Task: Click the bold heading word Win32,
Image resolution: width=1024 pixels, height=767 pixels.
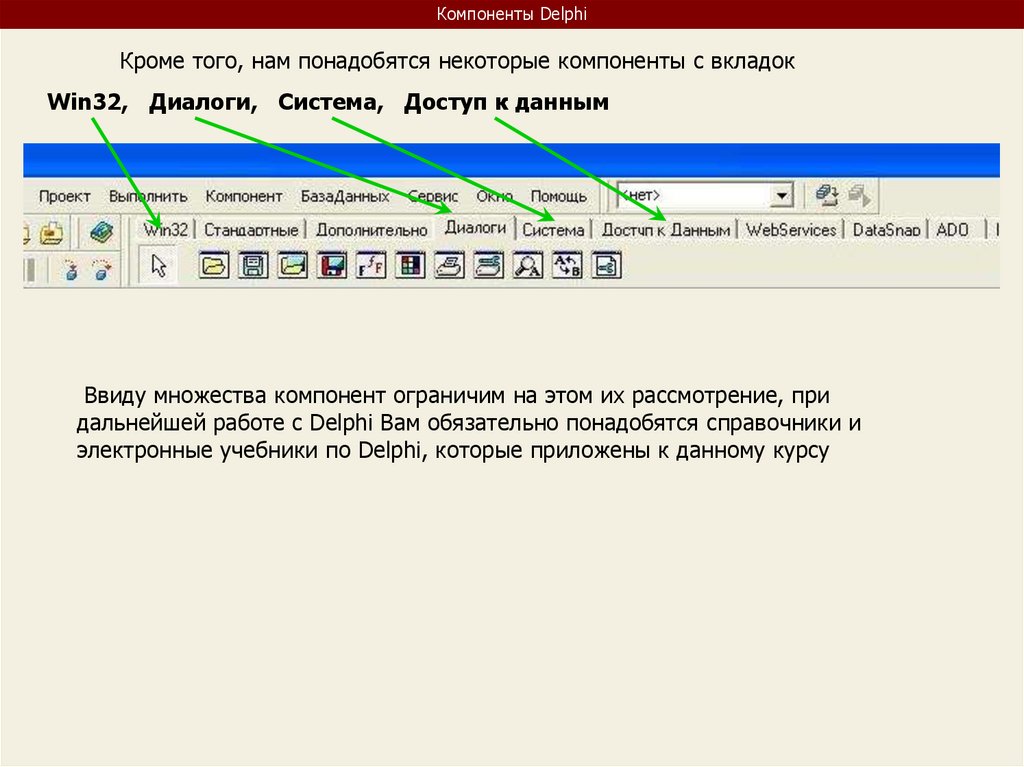Action: coord(88,102)
